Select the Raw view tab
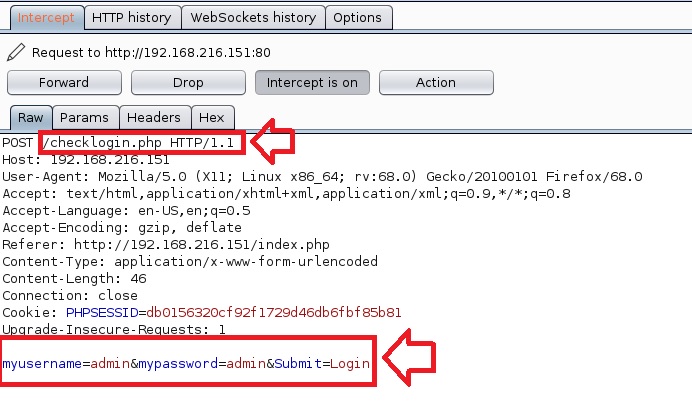Viewport: 692px width, 401px height. (30, 117)
